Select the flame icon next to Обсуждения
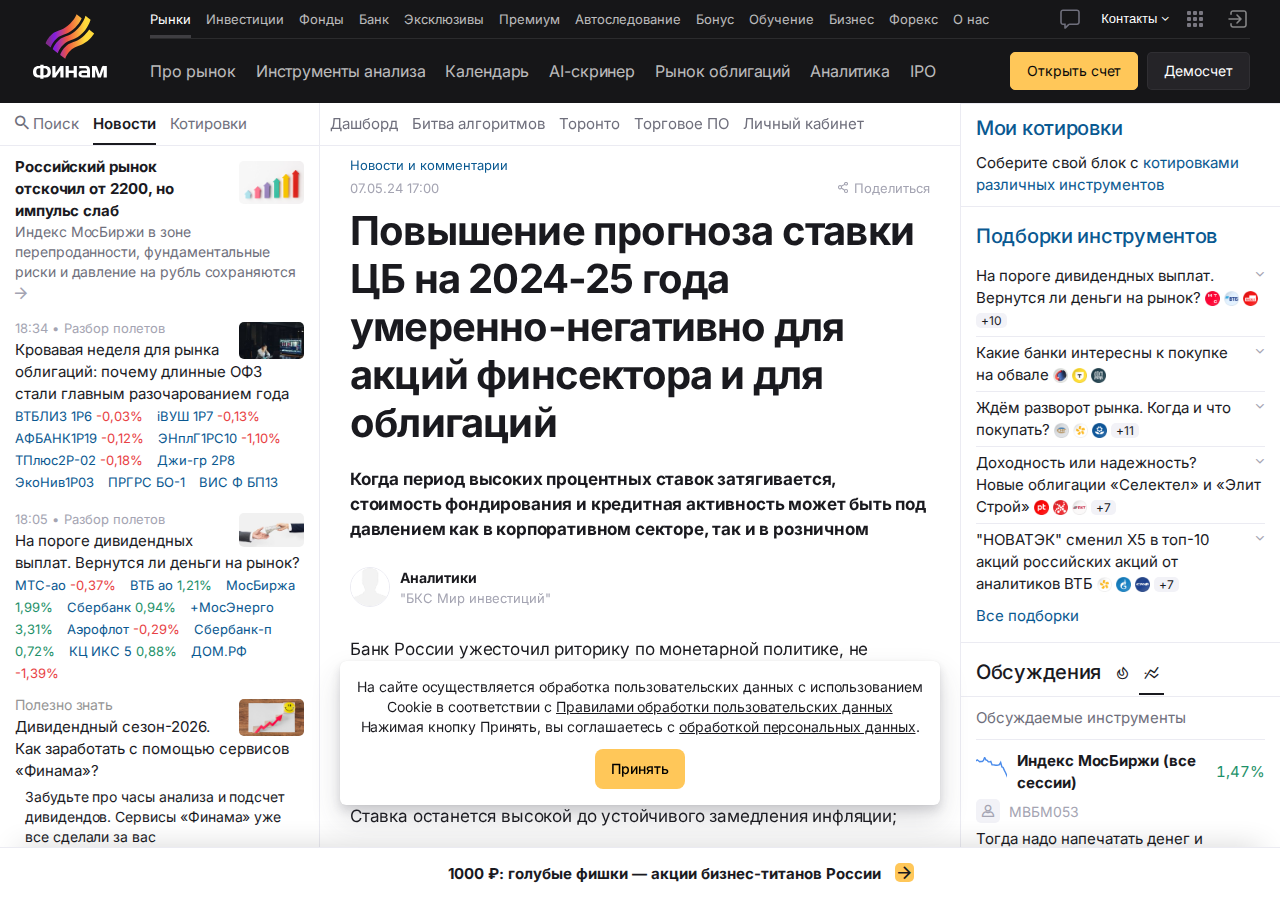Image resolution: width=1280 pixels, height=900 pixels. click(x=1122, y=673)
